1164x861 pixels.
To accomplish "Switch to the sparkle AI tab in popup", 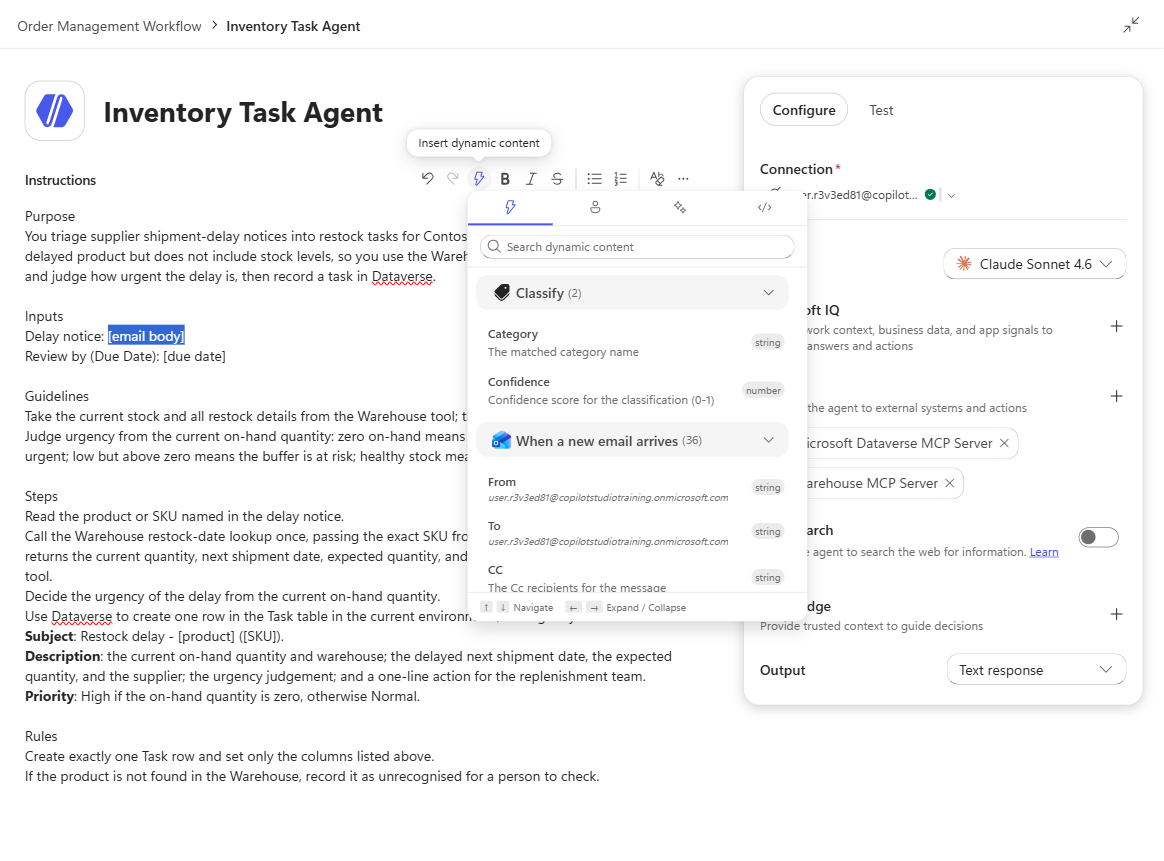I will 679,207.
